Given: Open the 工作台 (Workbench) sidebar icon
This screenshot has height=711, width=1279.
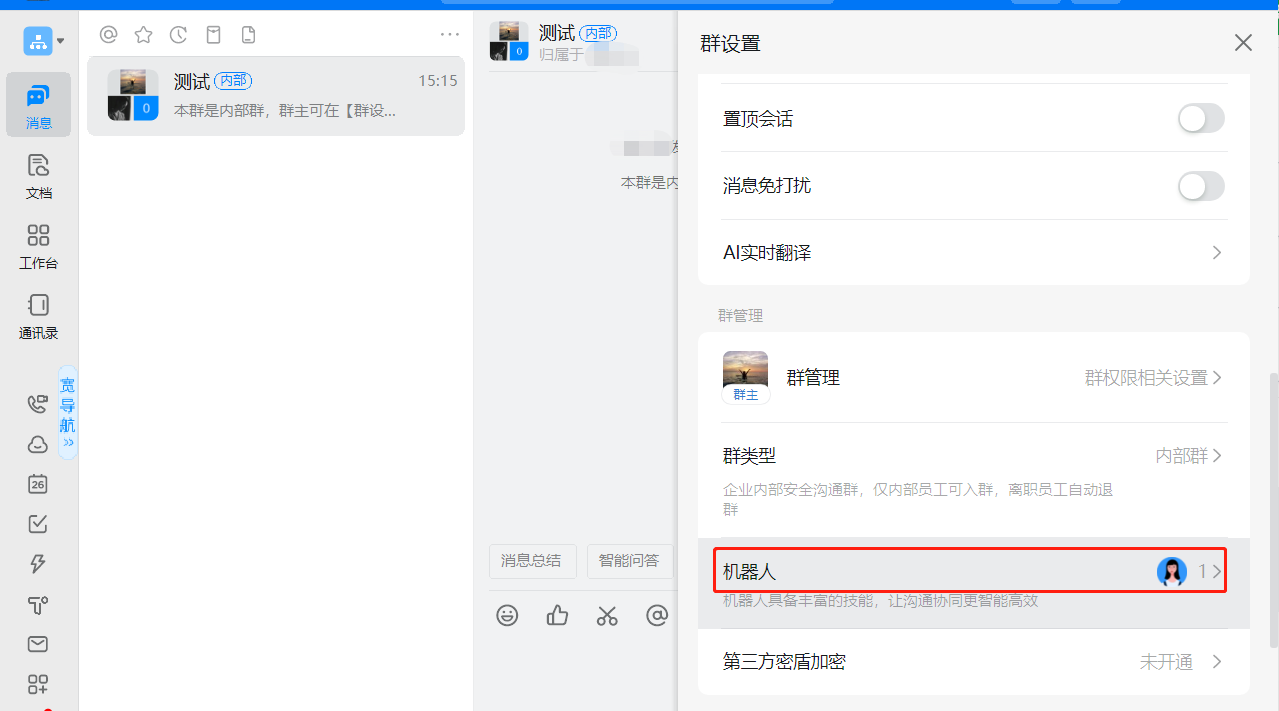Looking at the screenshot, I should (x=38, y=245).
